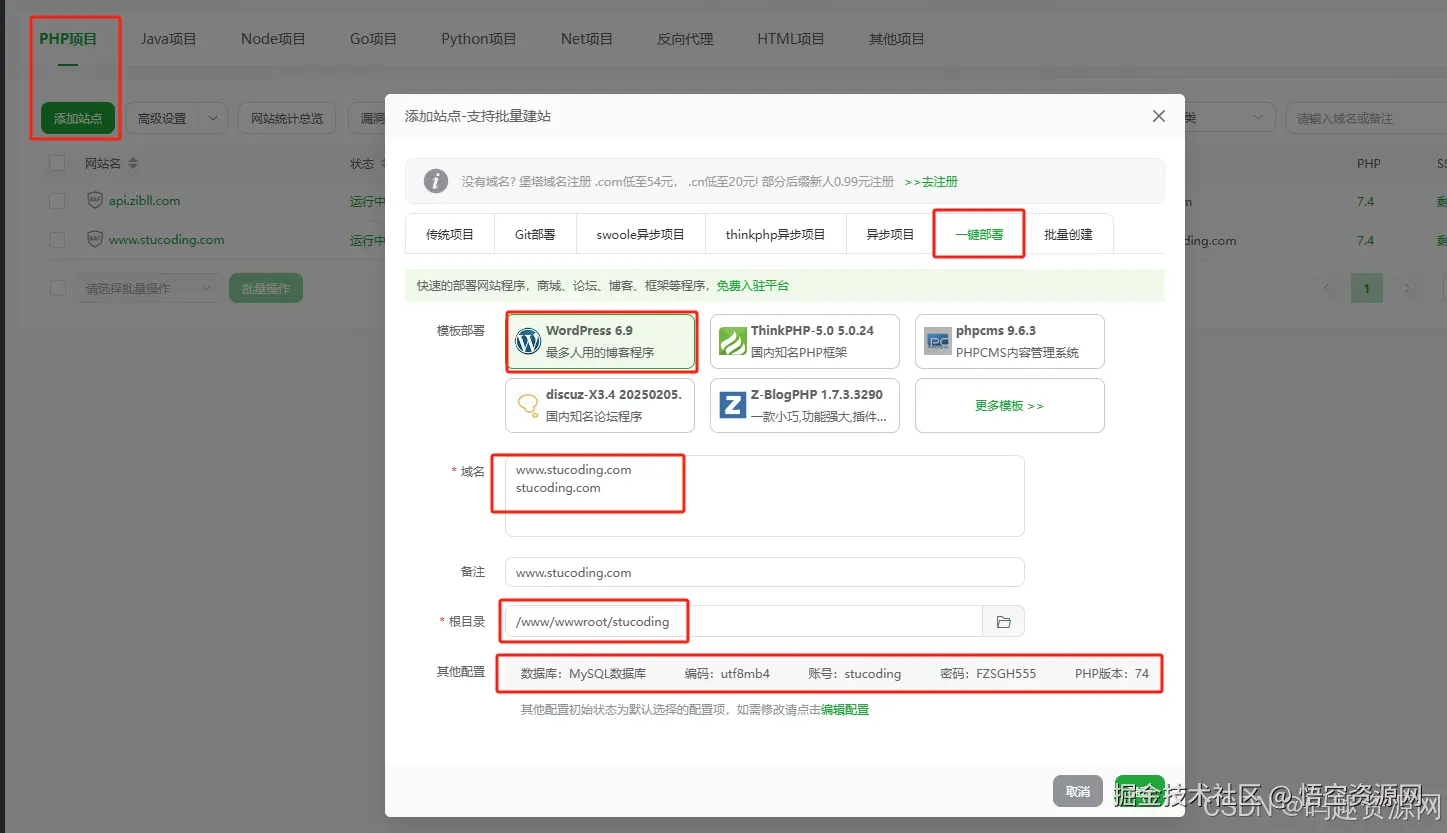Click shield icon next to www.stucoding.com
Screen dimensions: 1447x833
point(95,239)
